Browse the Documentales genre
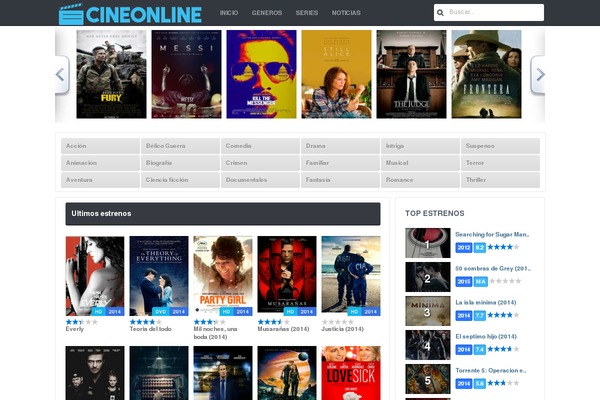This screenshot has height=400, width=600. pos(260,180)
